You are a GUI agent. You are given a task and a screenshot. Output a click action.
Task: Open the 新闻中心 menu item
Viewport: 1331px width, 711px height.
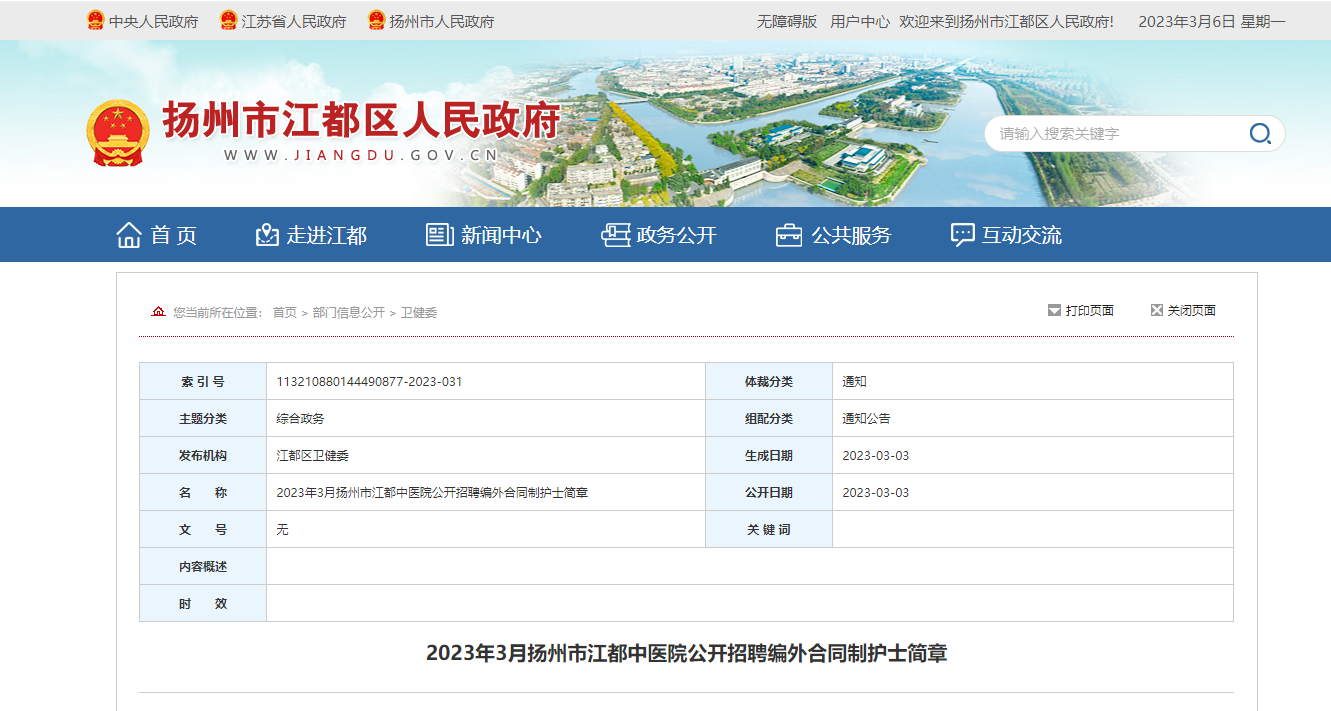(501, 235)
